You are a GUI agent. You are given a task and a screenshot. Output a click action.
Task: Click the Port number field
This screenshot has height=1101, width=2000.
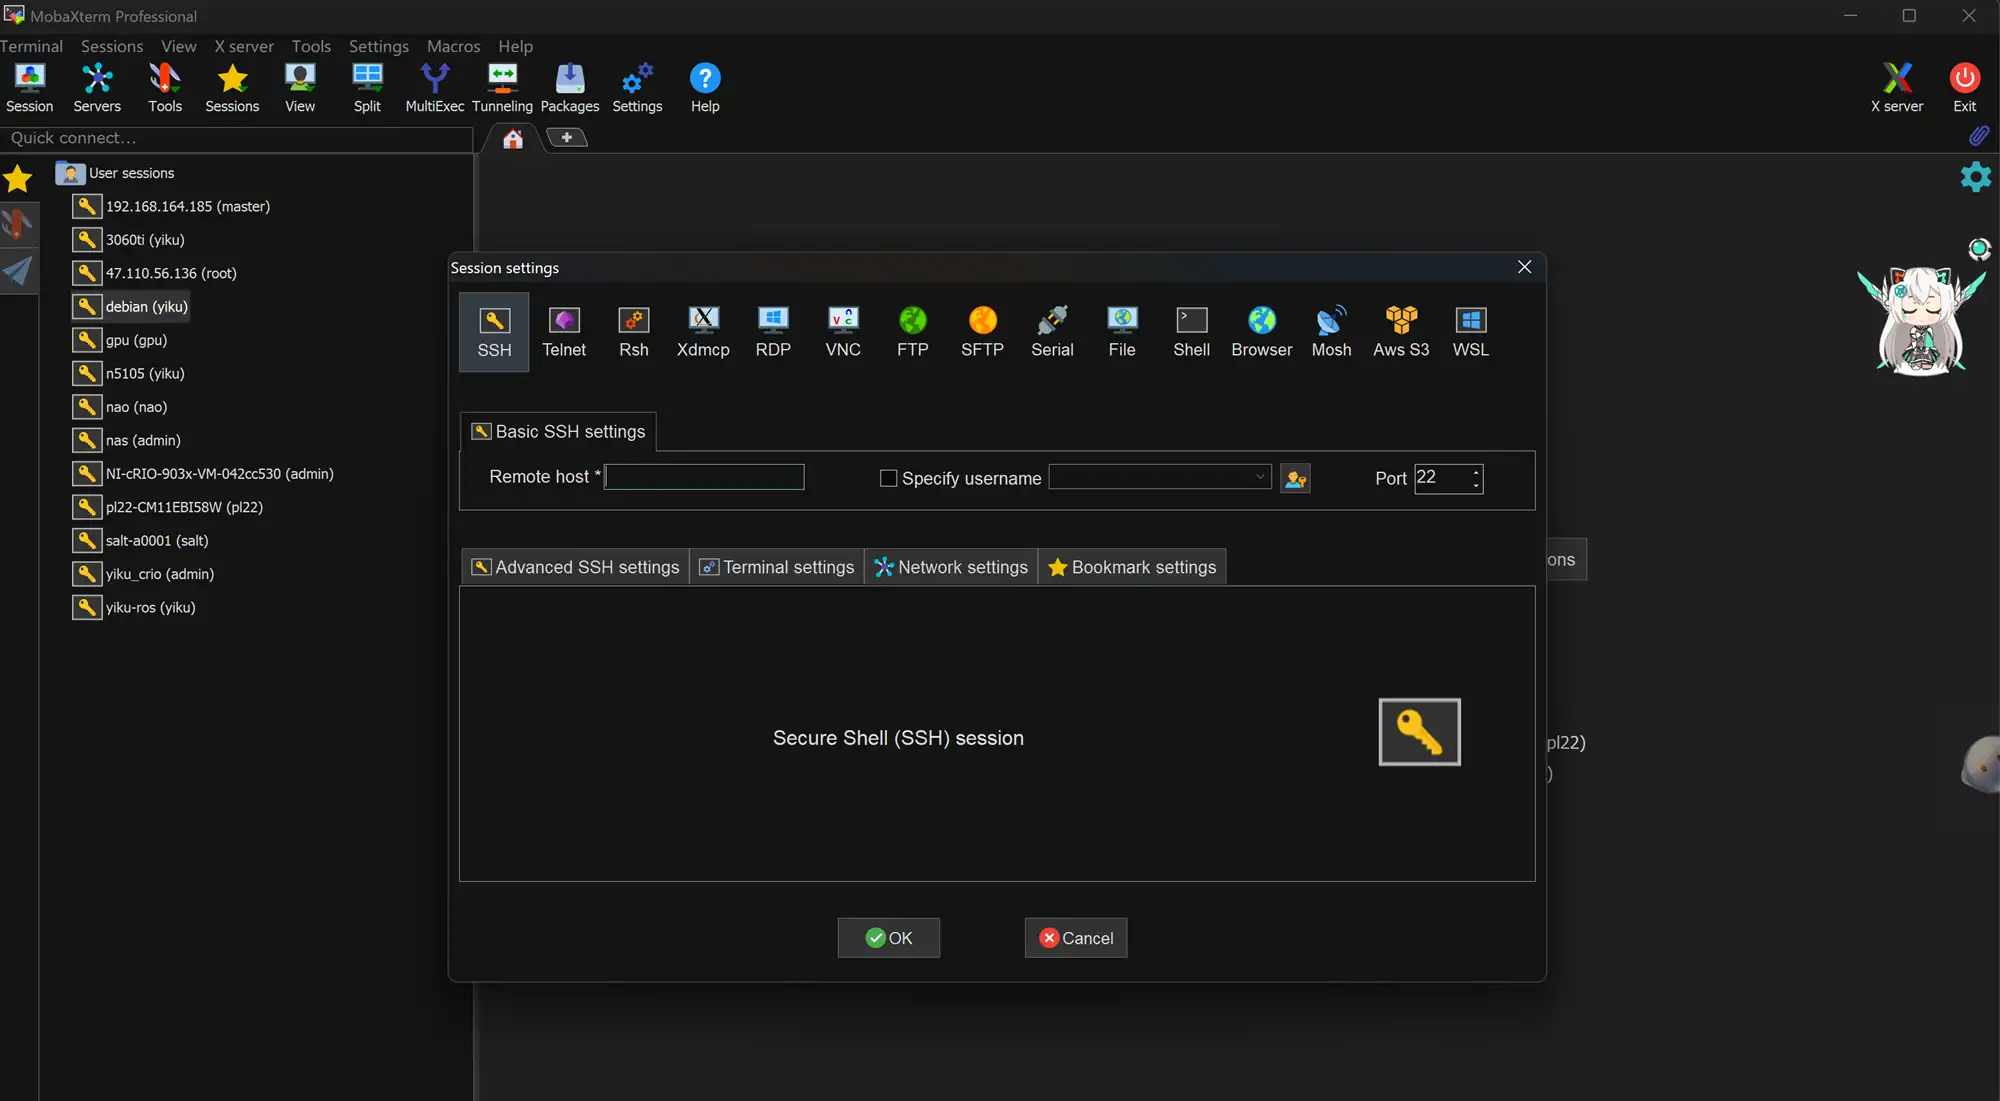1441,478
